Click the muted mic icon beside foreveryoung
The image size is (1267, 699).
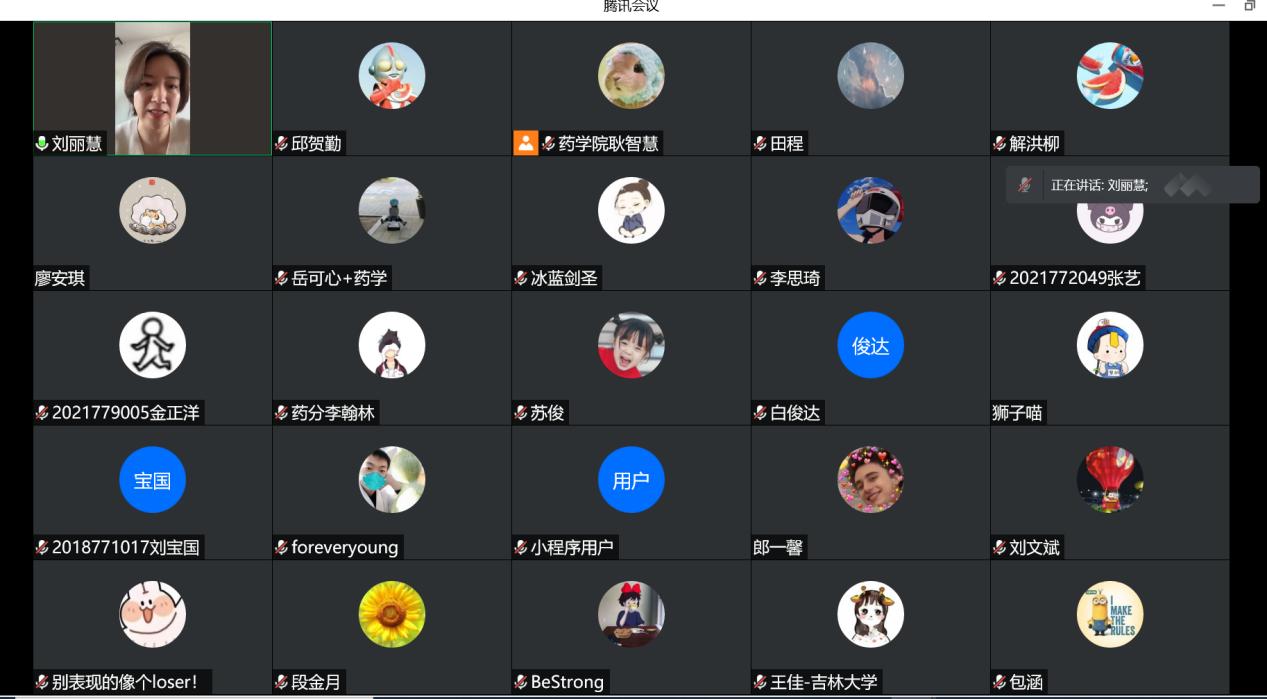281,547
